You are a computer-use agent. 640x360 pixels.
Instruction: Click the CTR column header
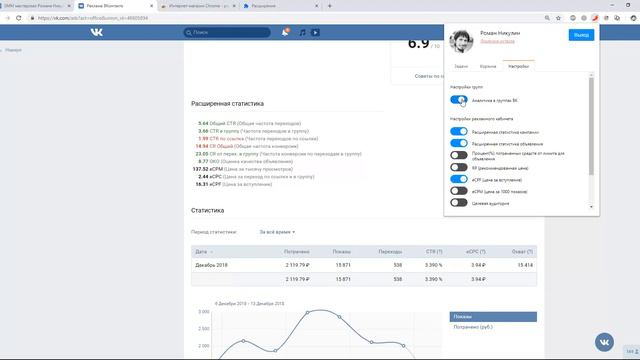tap(434, 252)
